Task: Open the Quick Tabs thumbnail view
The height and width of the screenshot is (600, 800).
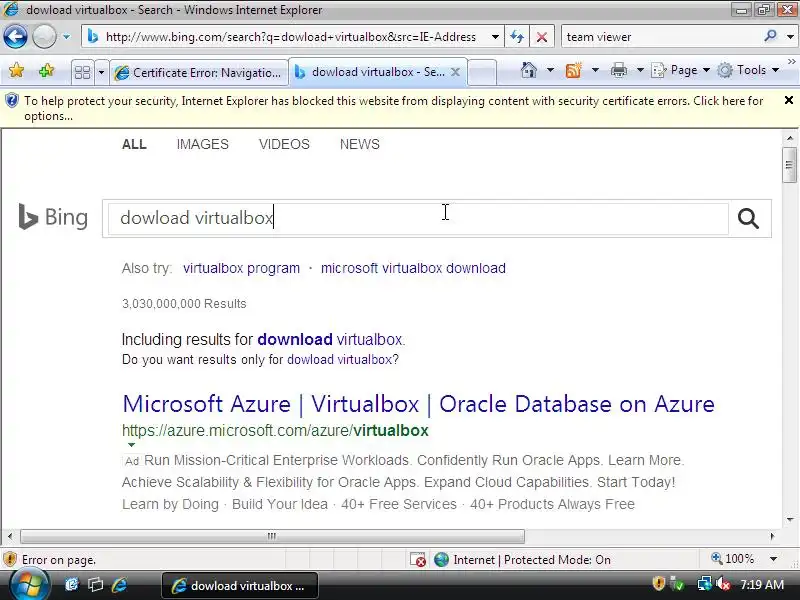Action: pos(82,72)
